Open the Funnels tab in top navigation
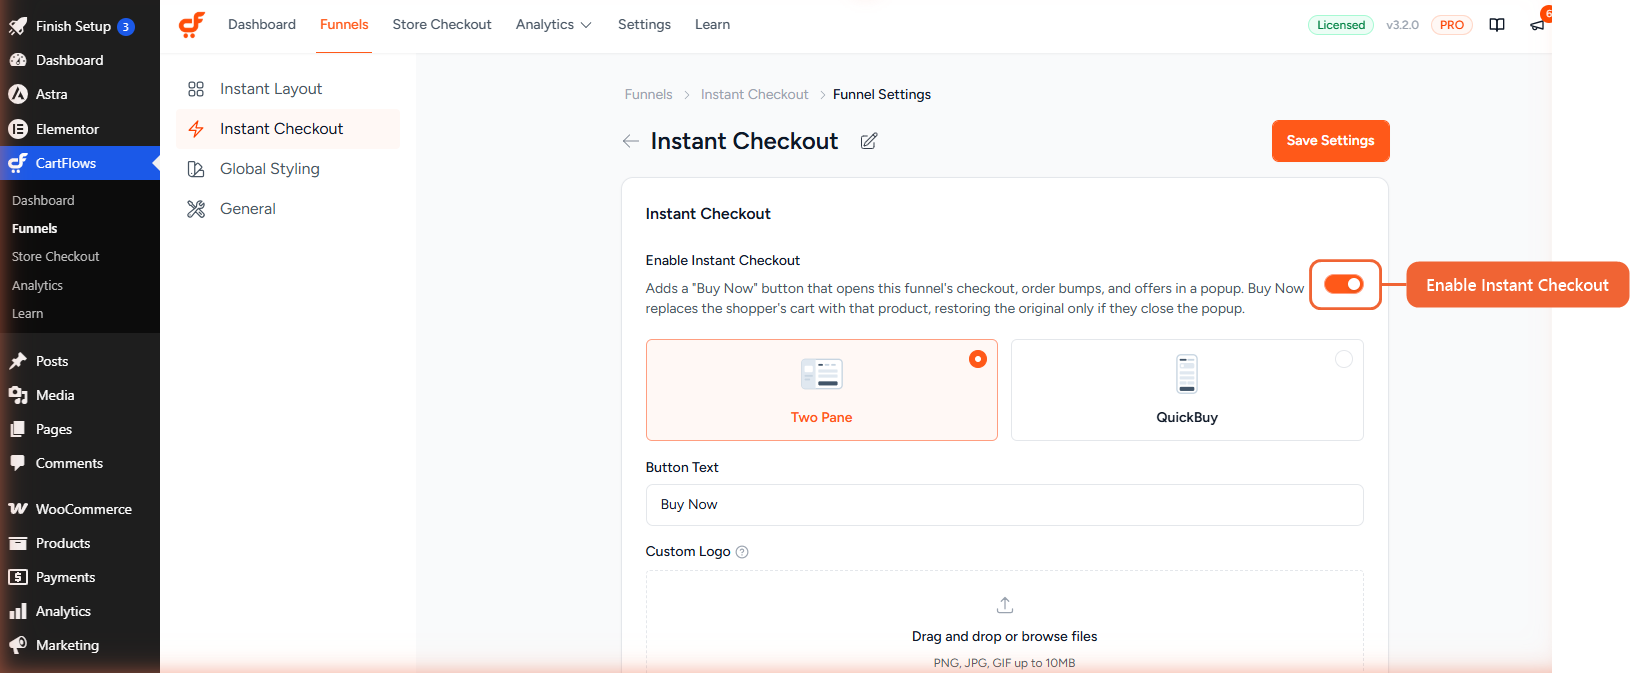 pyautogui.click(x=344, y=24)
